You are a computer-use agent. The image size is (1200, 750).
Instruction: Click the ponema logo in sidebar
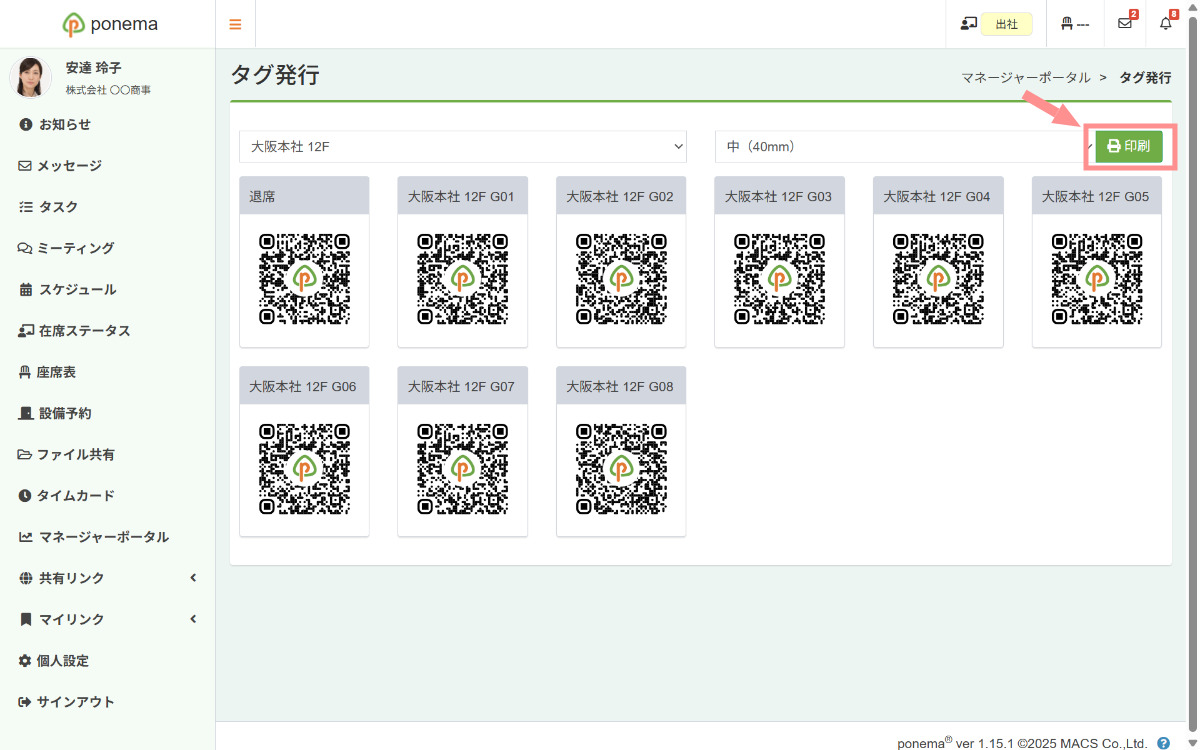(110, 24)
